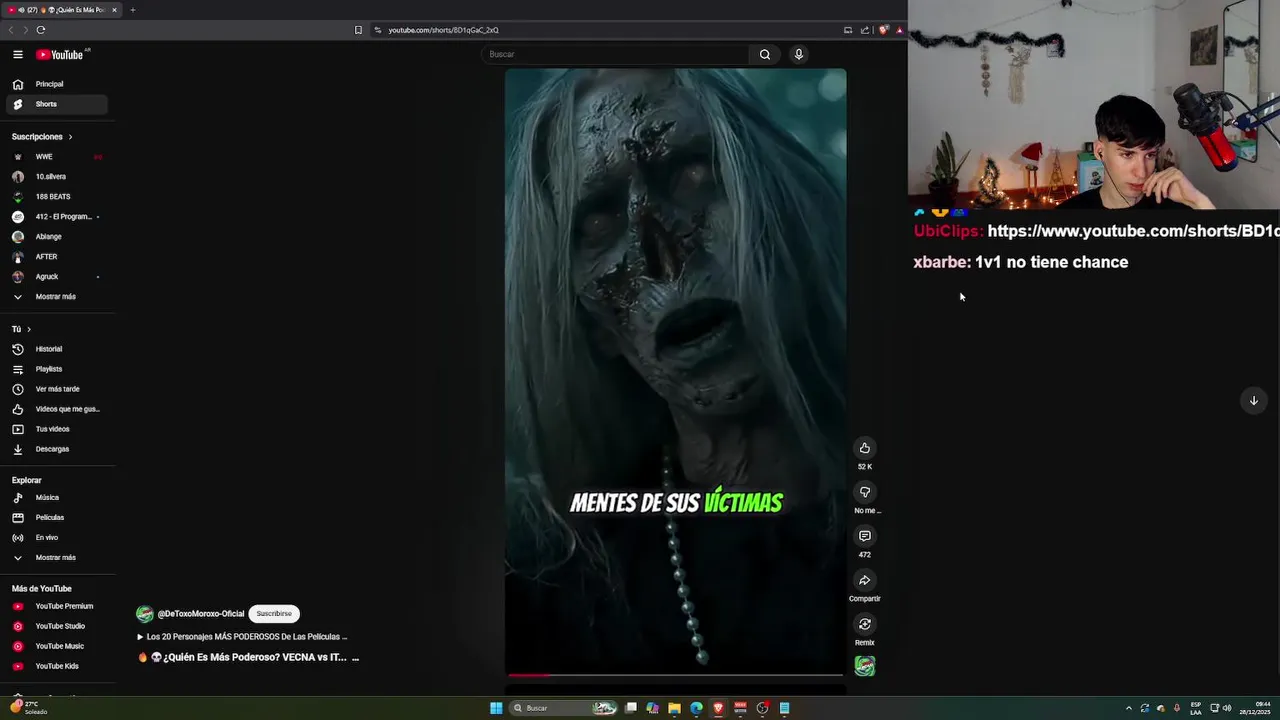Reload the page with the browser refresh button
1280x720 pixels.
point(41,30)
